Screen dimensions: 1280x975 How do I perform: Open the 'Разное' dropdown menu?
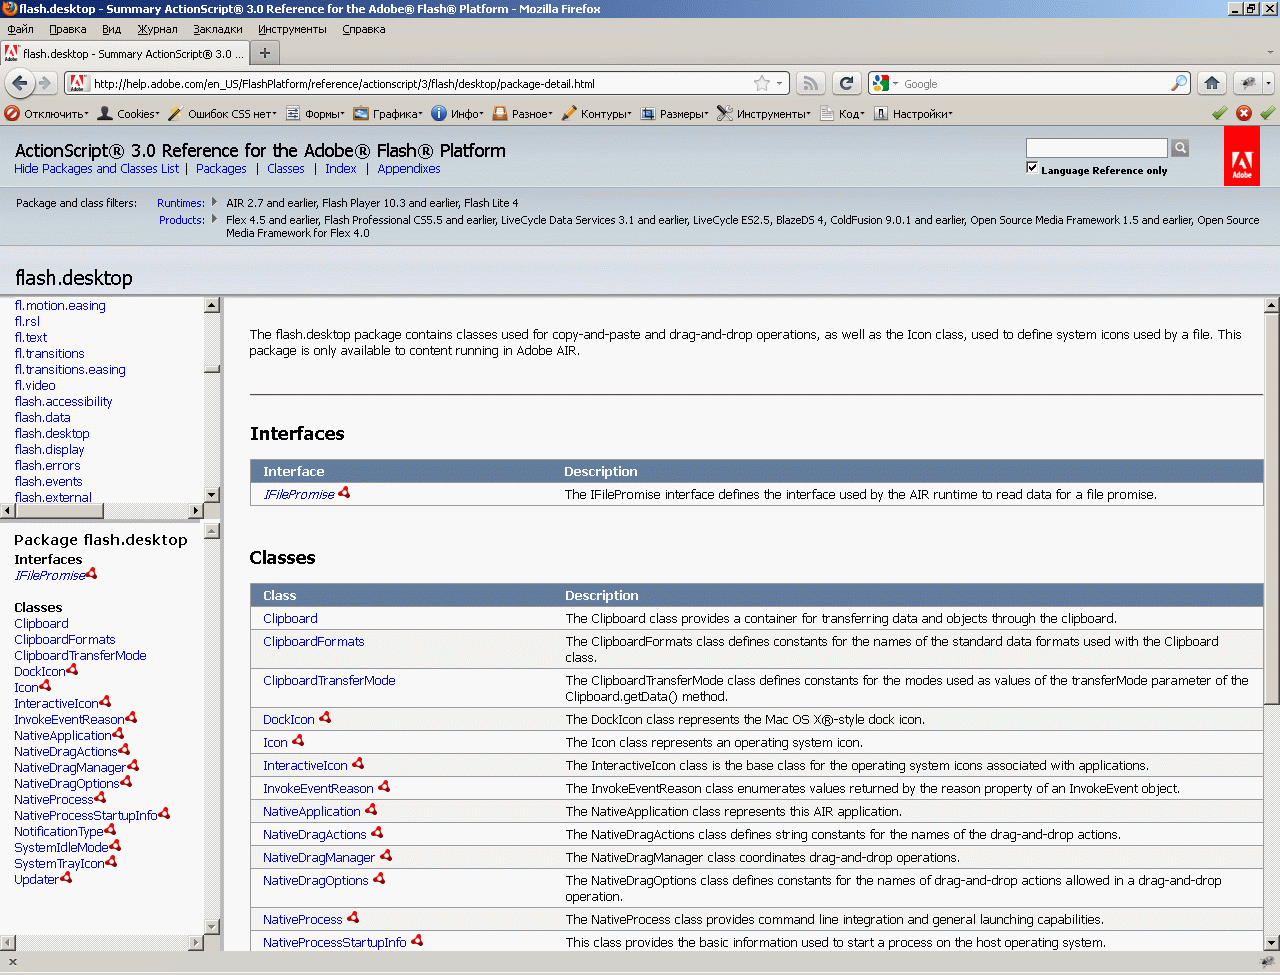(x=523, y=114)
